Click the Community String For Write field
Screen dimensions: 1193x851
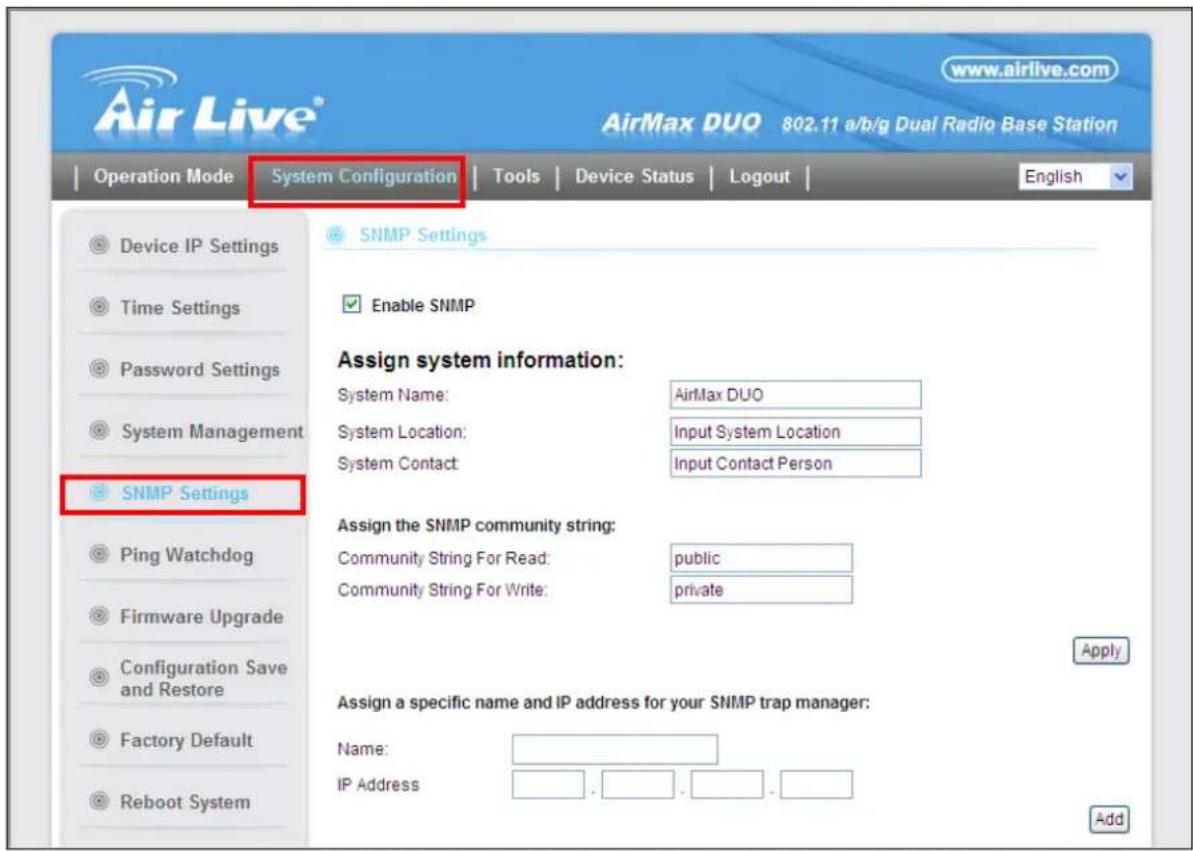pyautogui.click(x=761, y=590)
